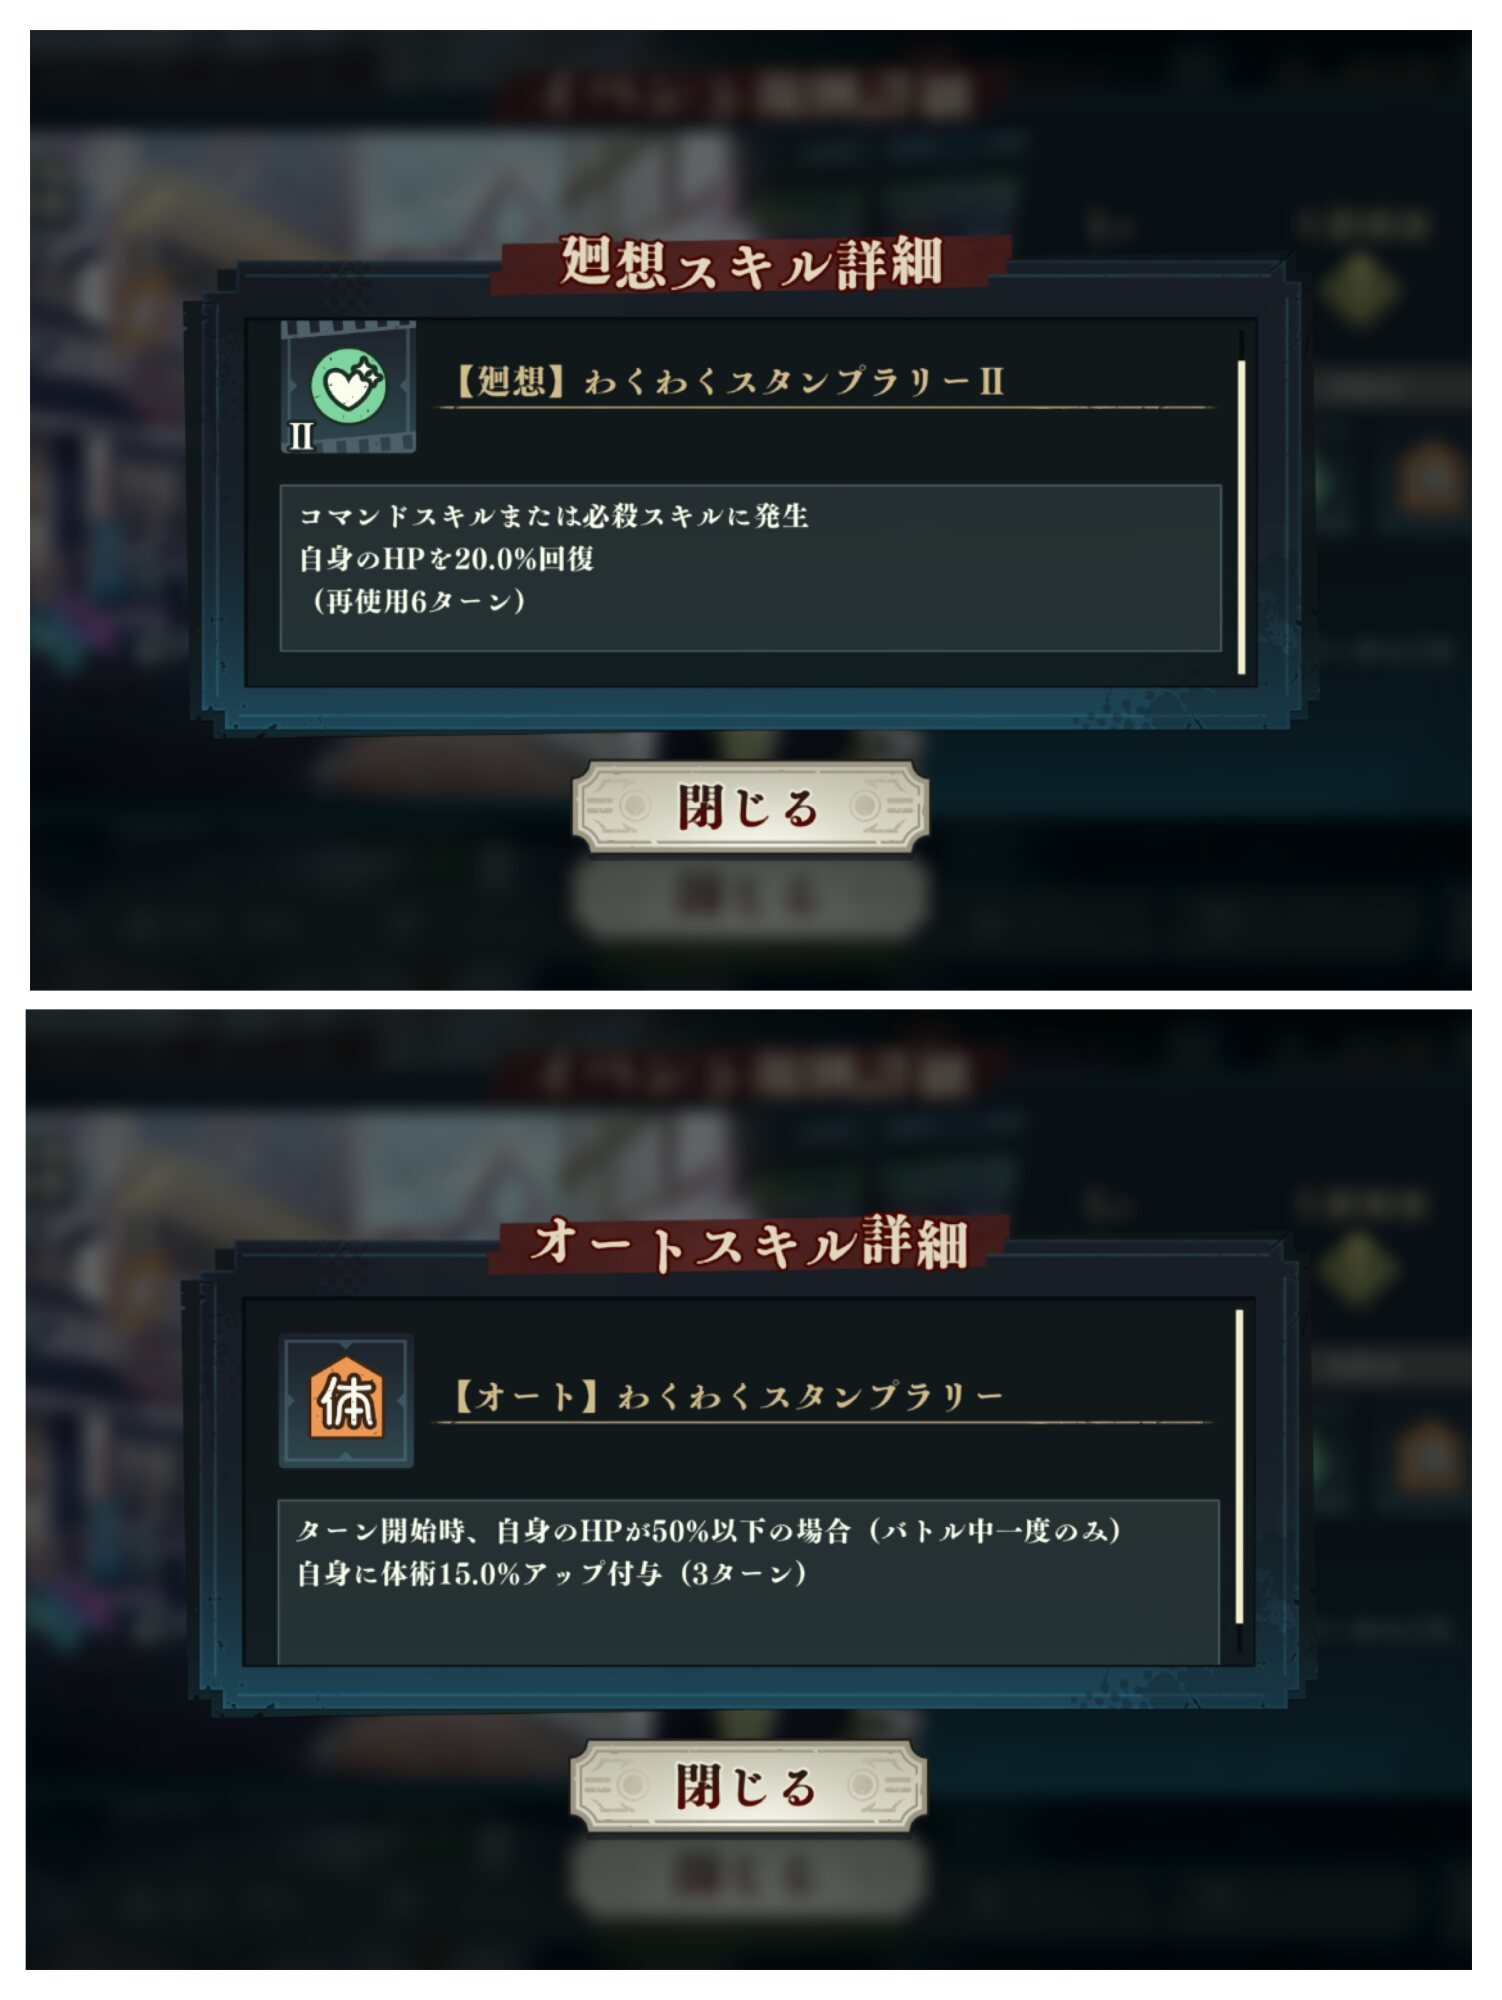The image size is (1502, 2000).
Task: Click the 体術15.0%アップ description box
Action: (x=748, y=1581)
